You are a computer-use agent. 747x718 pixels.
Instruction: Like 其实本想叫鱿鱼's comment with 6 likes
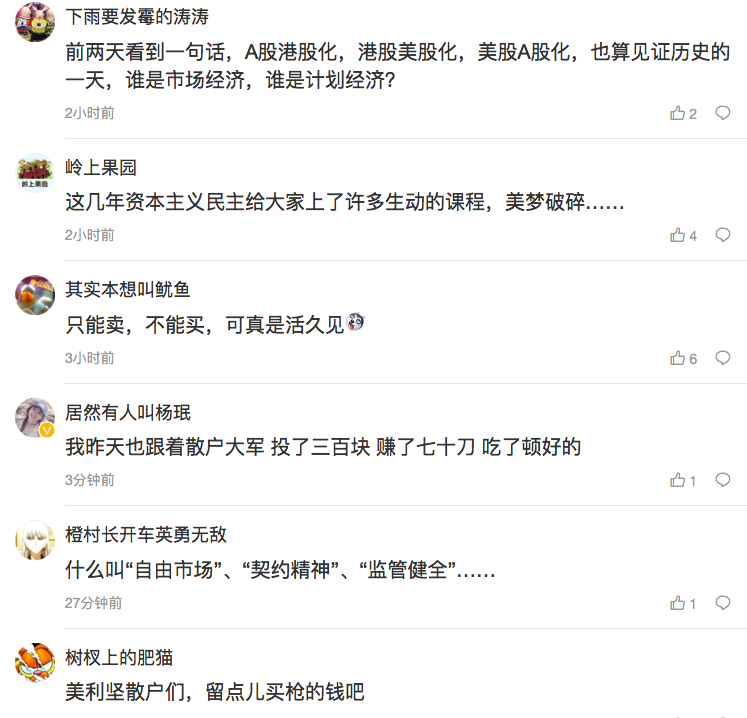click(683, 358)
